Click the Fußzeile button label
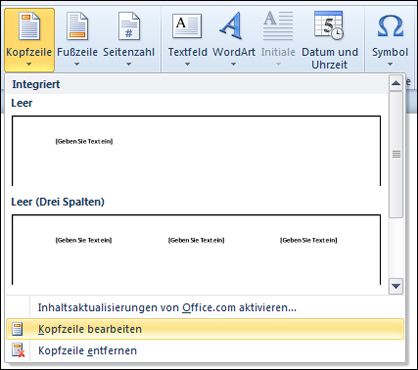Screen dimensions: 418x370 click(77, 52)
